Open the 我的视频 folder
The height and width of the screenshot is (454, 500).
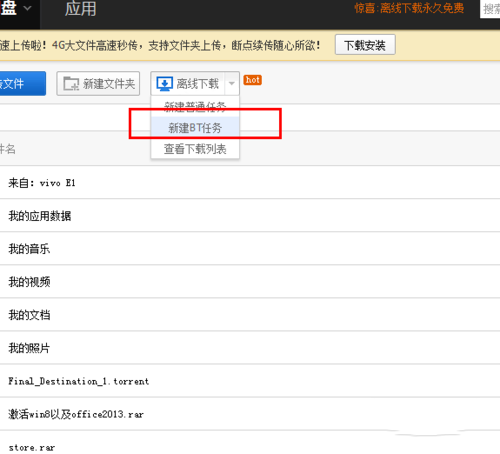[x=29, y=282]
